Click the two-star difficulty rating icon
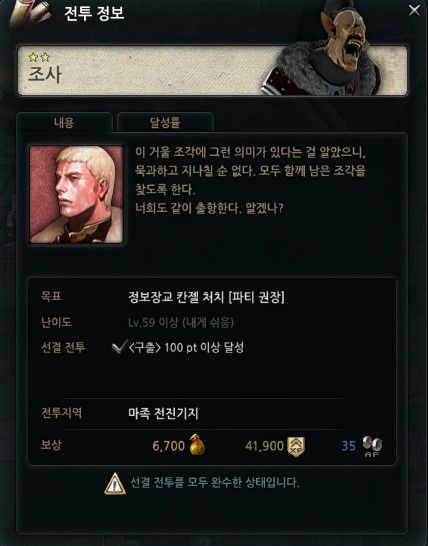428x546 pixels. (x=39, y=57)
